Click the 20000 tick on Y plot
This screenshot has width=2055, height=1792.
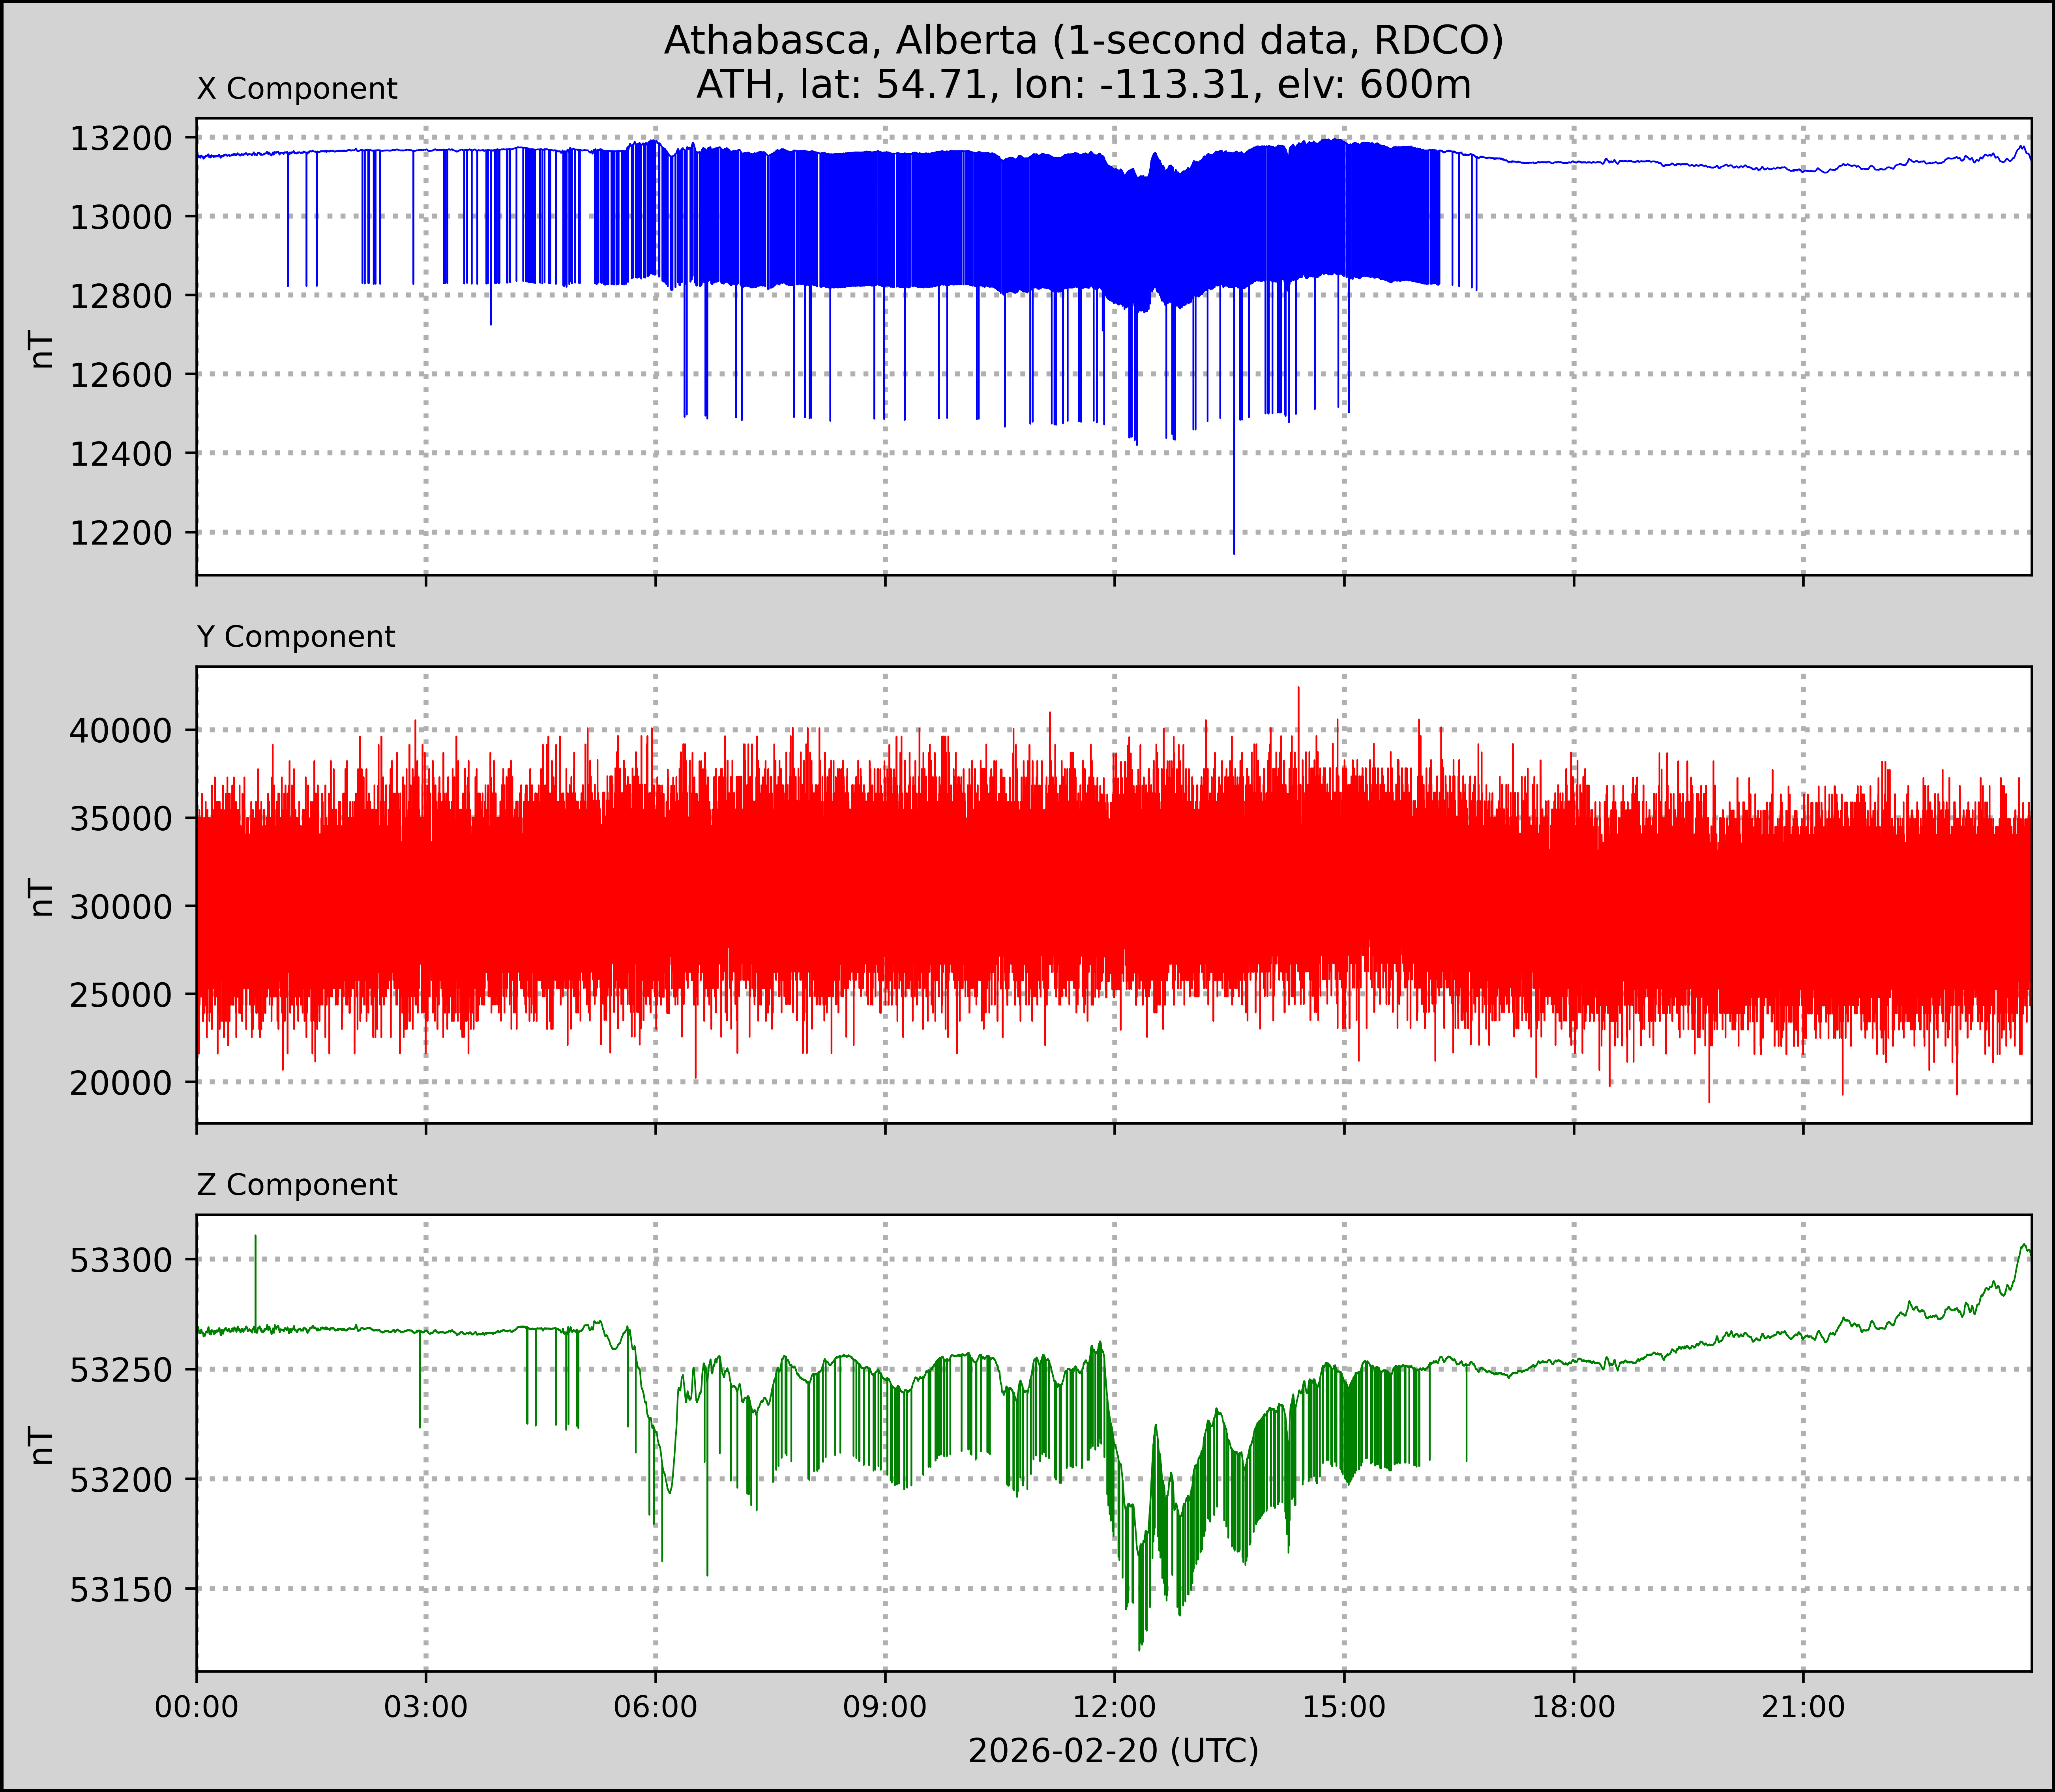coord(121,1083)
